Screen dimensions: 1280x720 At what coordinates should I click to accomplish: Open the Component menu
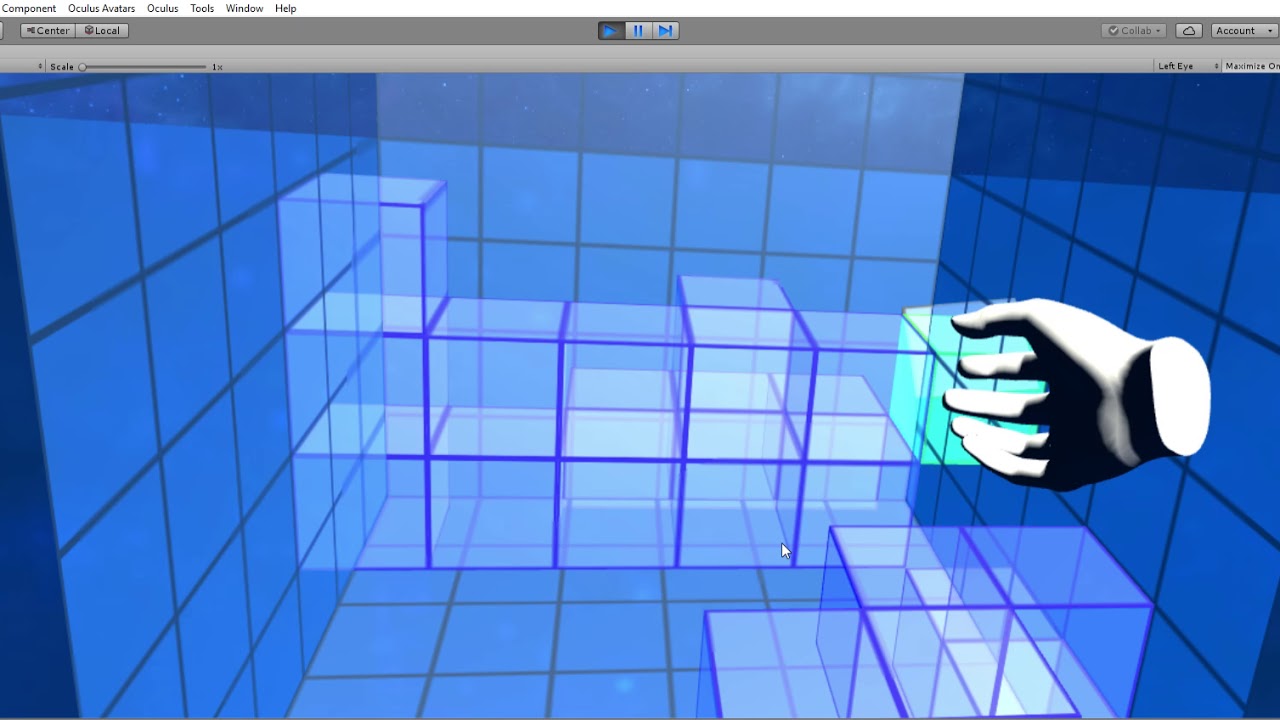[29, 8]
